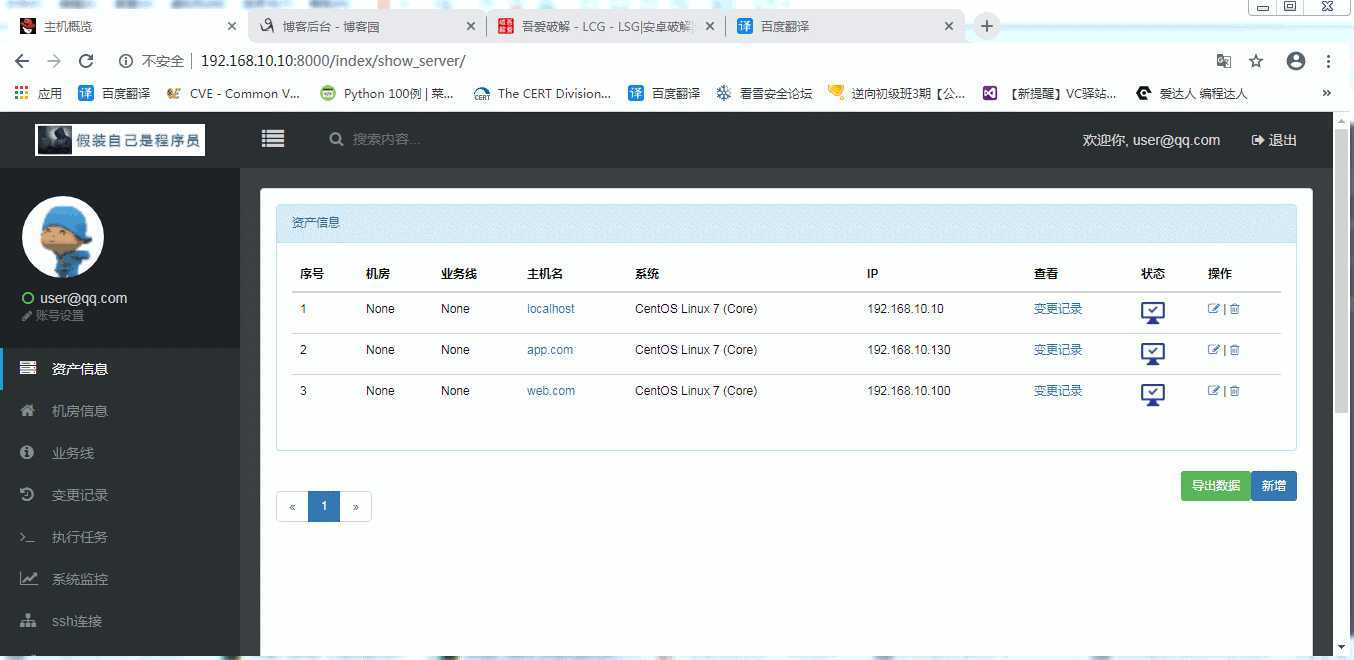Open a new browser tab
The height and width of the screenshot is (660, 1354).
[x=986, y=27]
